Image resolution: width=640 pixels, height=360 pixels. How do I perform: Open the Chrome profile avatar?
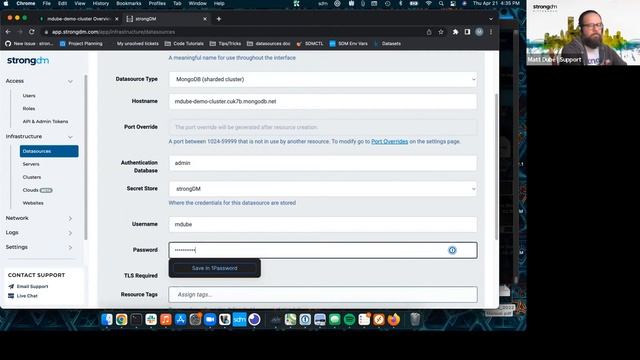[479, 32]
